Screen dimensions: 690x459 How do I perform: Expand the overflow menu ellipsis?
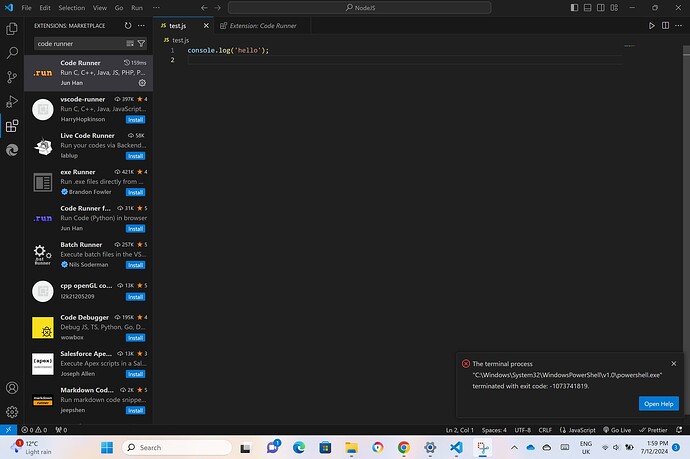156,7
